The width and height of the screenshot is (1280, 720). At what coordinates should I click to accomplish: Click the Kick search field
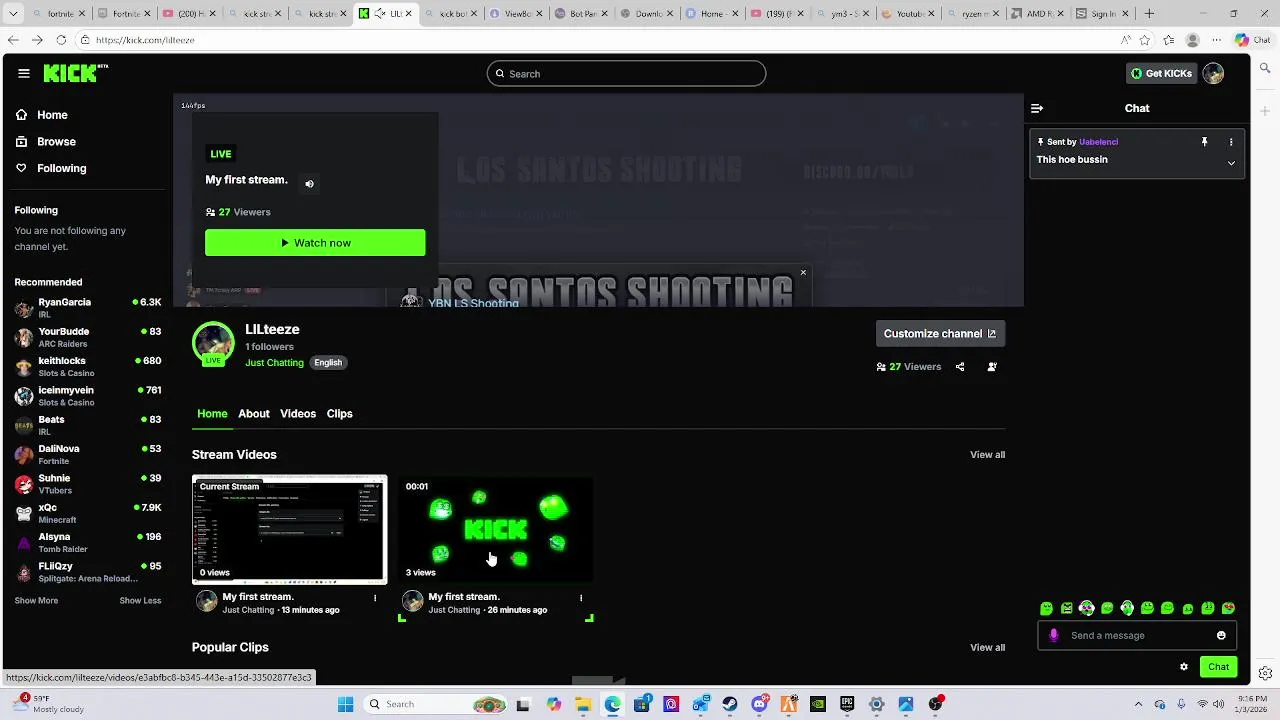click(x=626, y=74)
